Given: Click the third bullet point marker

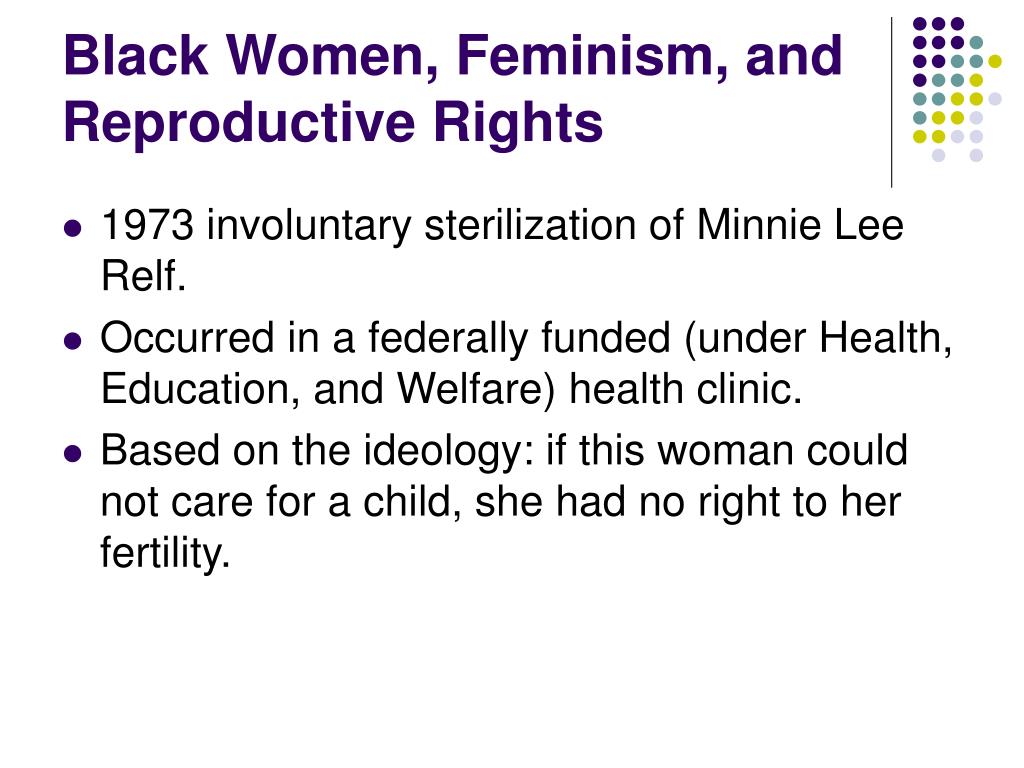Looking at the screenshot, I should pyautogui.click(x=73, y=453).
